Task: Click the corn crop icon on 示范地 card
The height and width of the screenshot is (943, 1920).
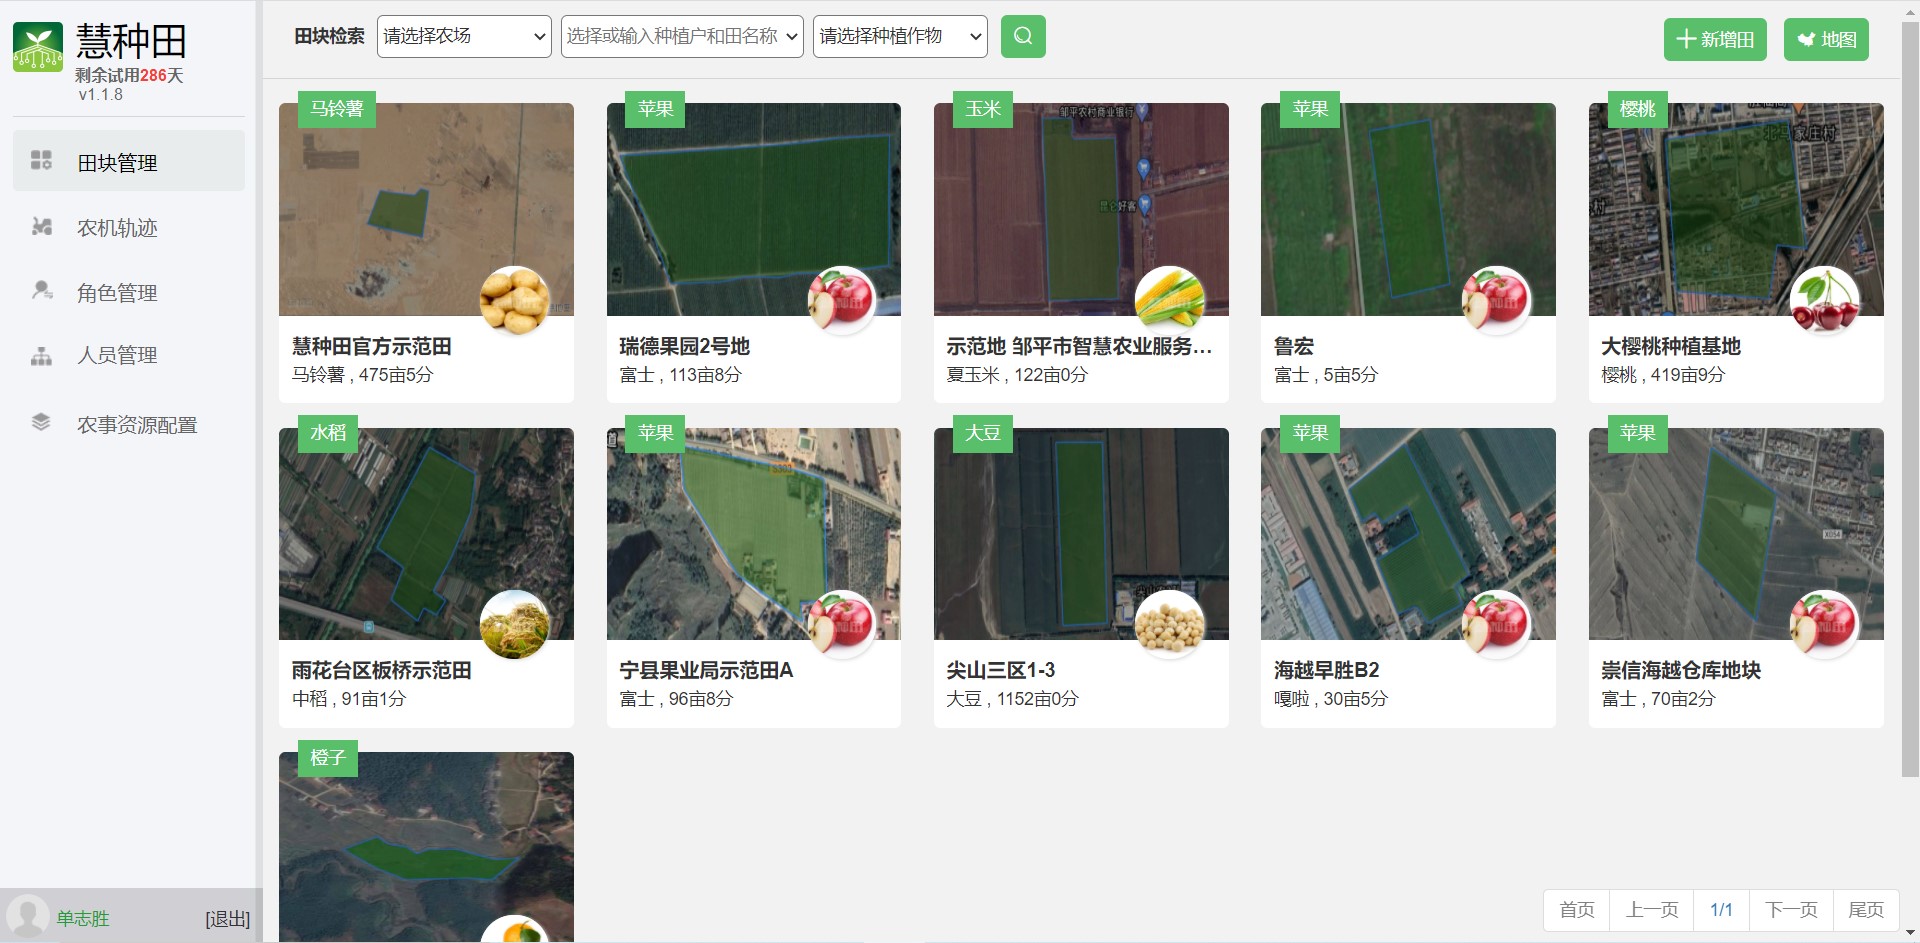Action: [1169, 301]
